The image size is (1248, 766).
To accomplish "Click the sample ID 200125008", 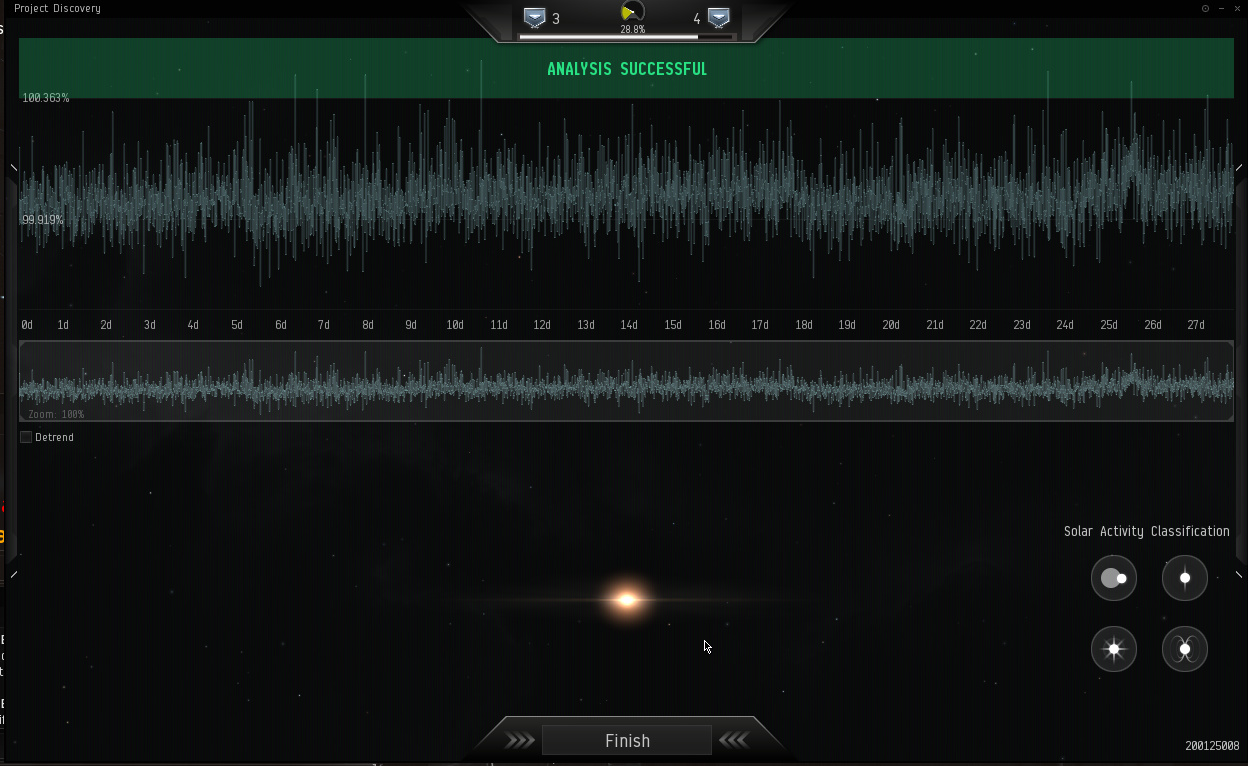I will click(x=1212, y=746).
